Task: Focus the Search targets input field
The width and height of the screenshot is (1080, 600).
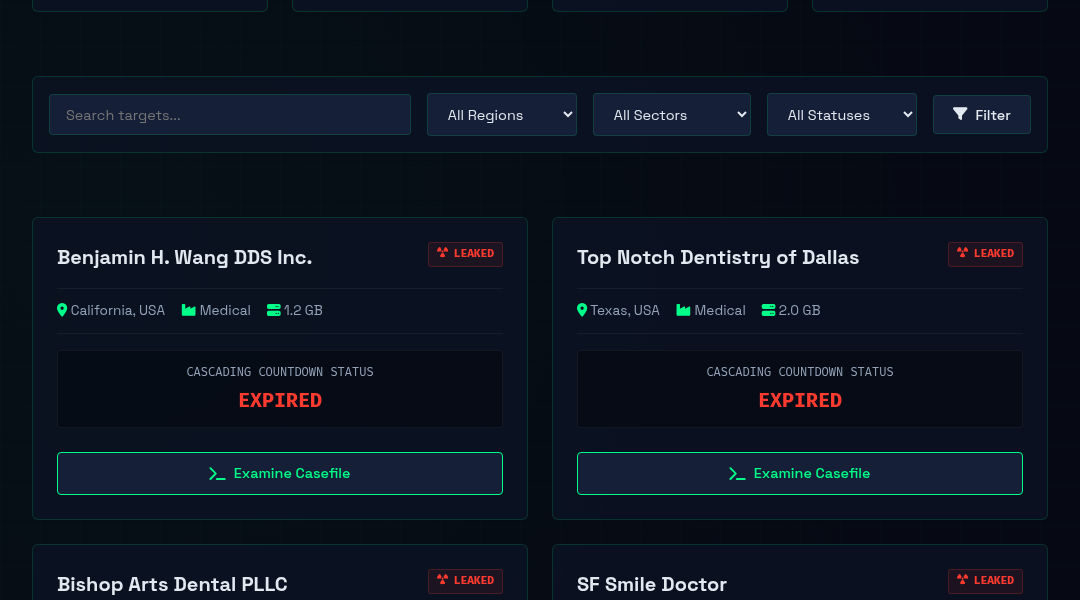Action: tap(230, 114)
